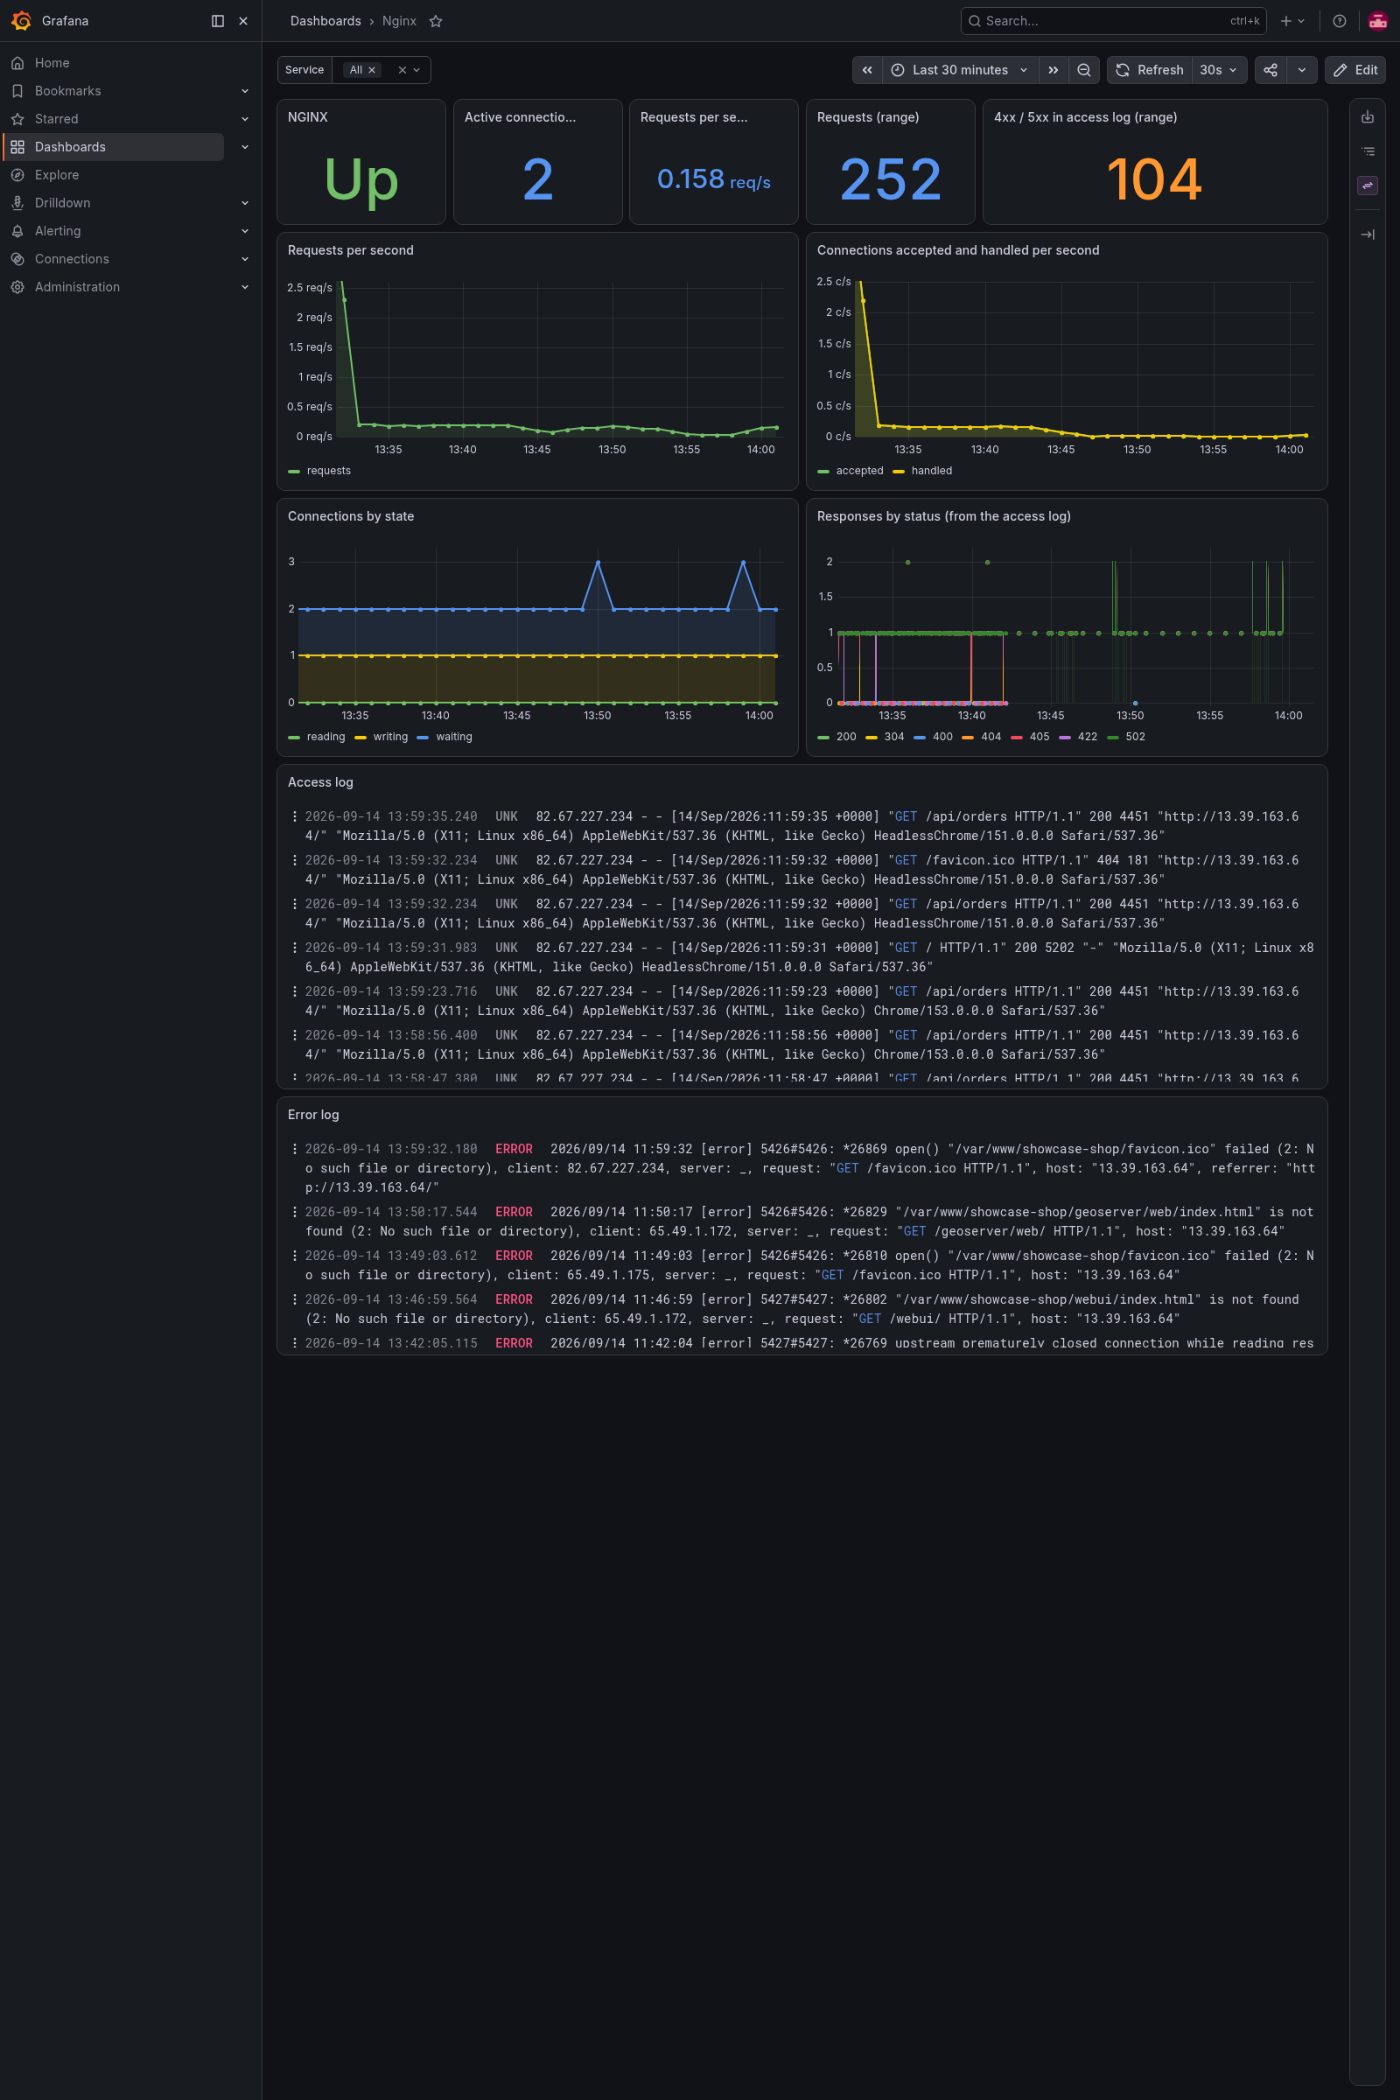Star the Nginx dashboard
1400x2100 pixels.
pyautogui.click(x=436, y=21)
